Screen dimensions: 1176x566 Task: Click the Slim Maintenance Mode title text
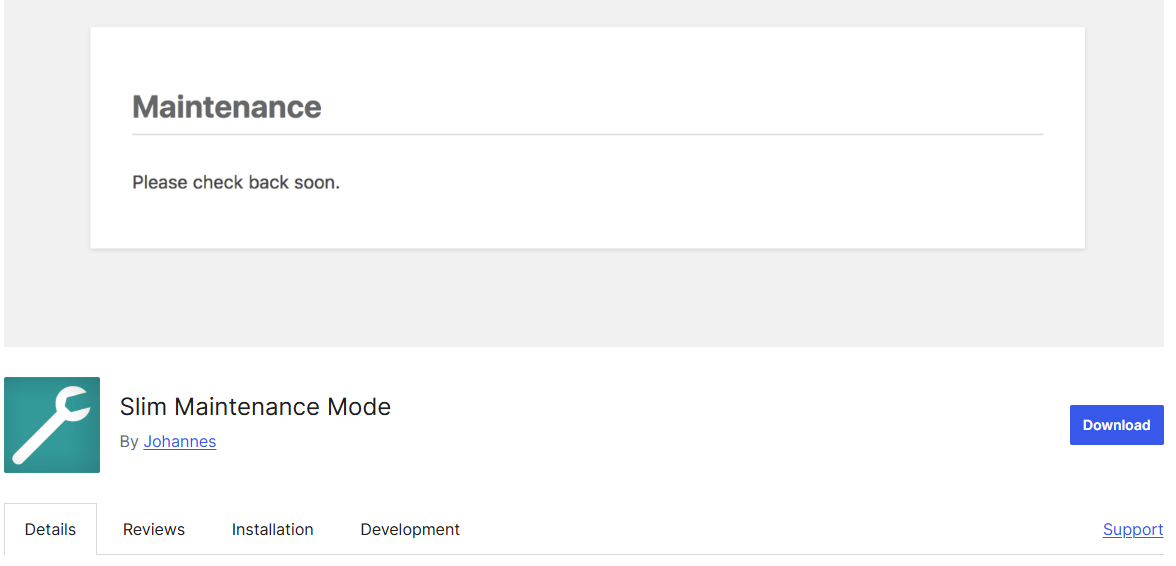click(255, 407)
